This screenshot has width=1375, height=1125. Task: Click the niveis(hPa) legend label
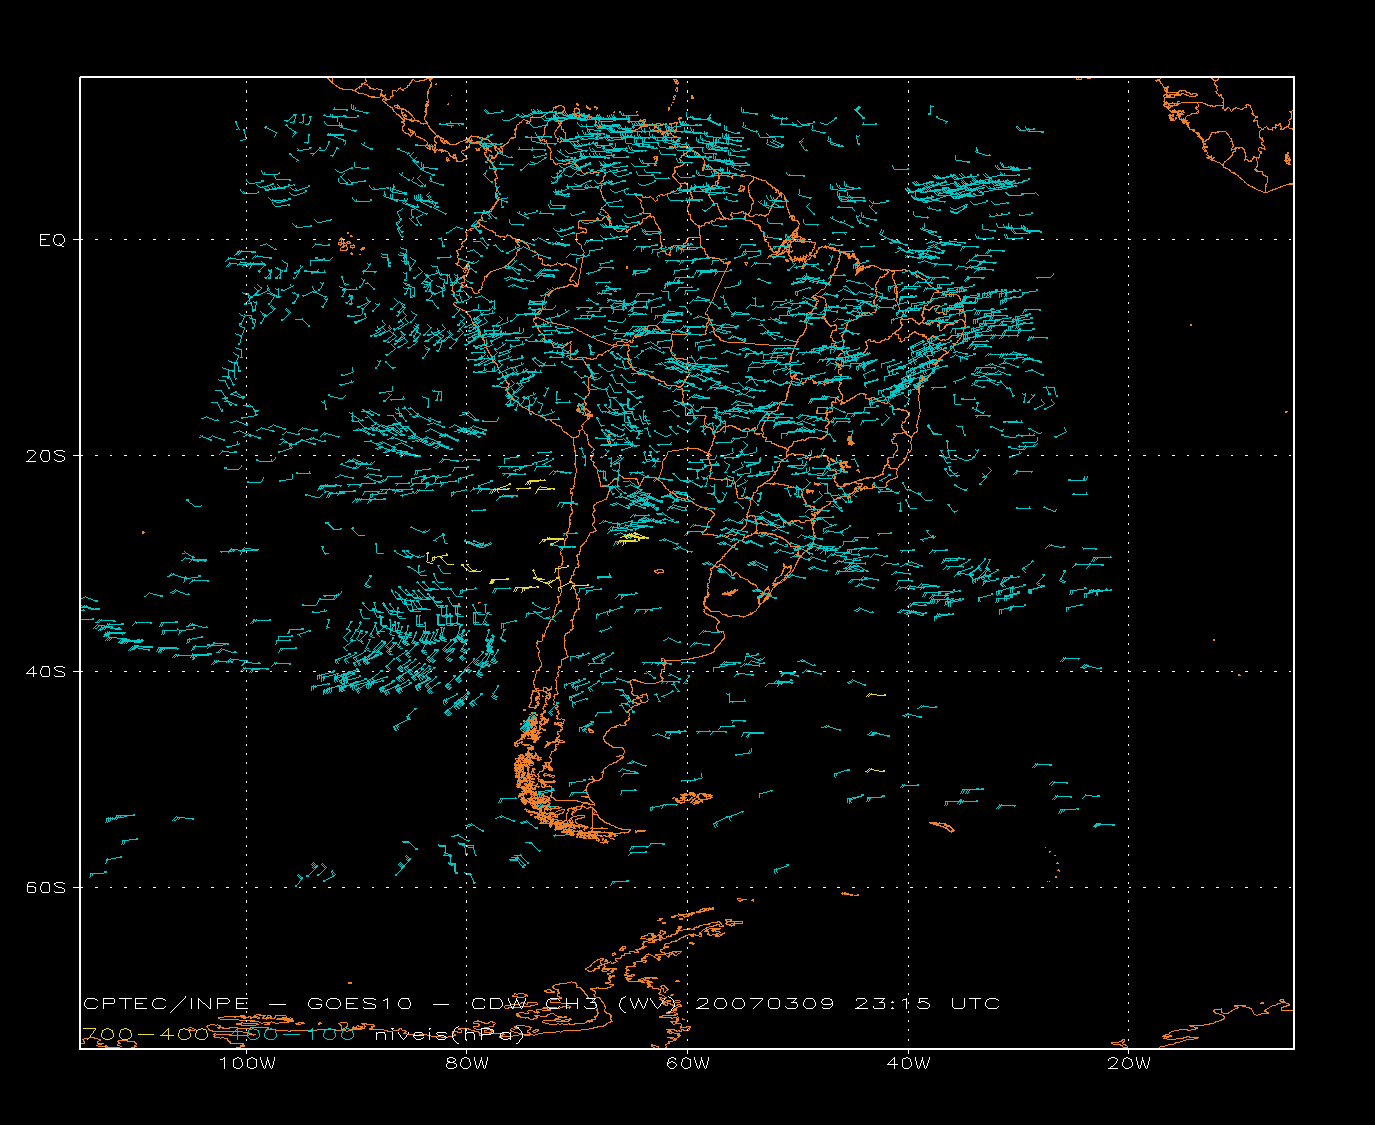[x=450, y=1034]
